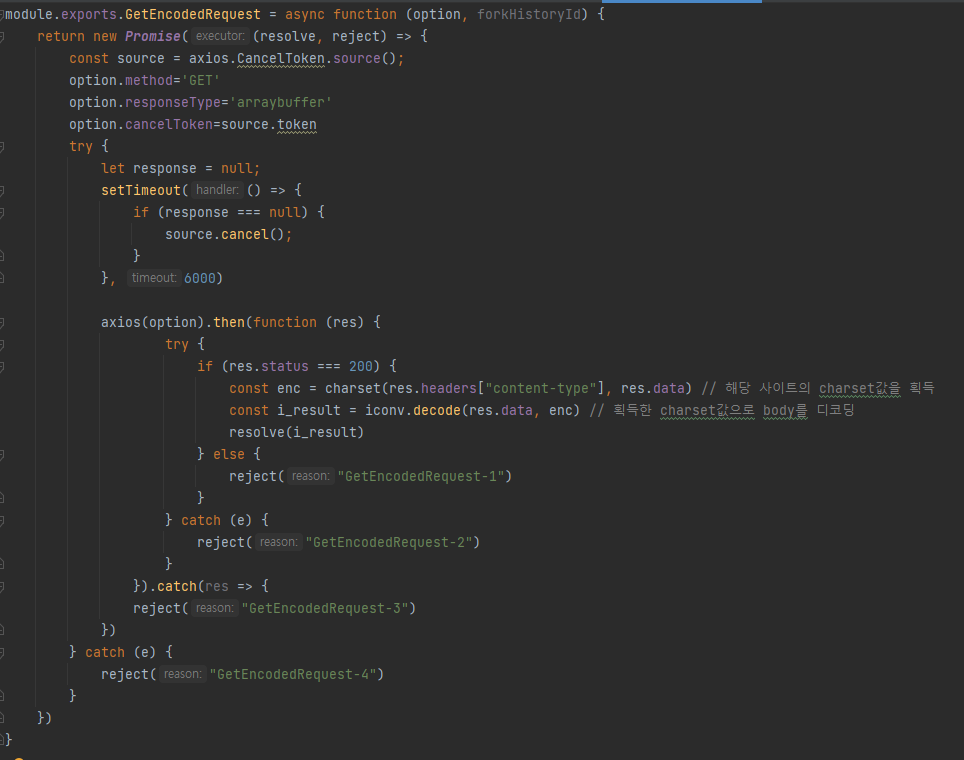Click 'reason:' hint before "GetEncodedRequest-1"
The height and width of the screenshot is (760, 964).
(x=310, y=476)
